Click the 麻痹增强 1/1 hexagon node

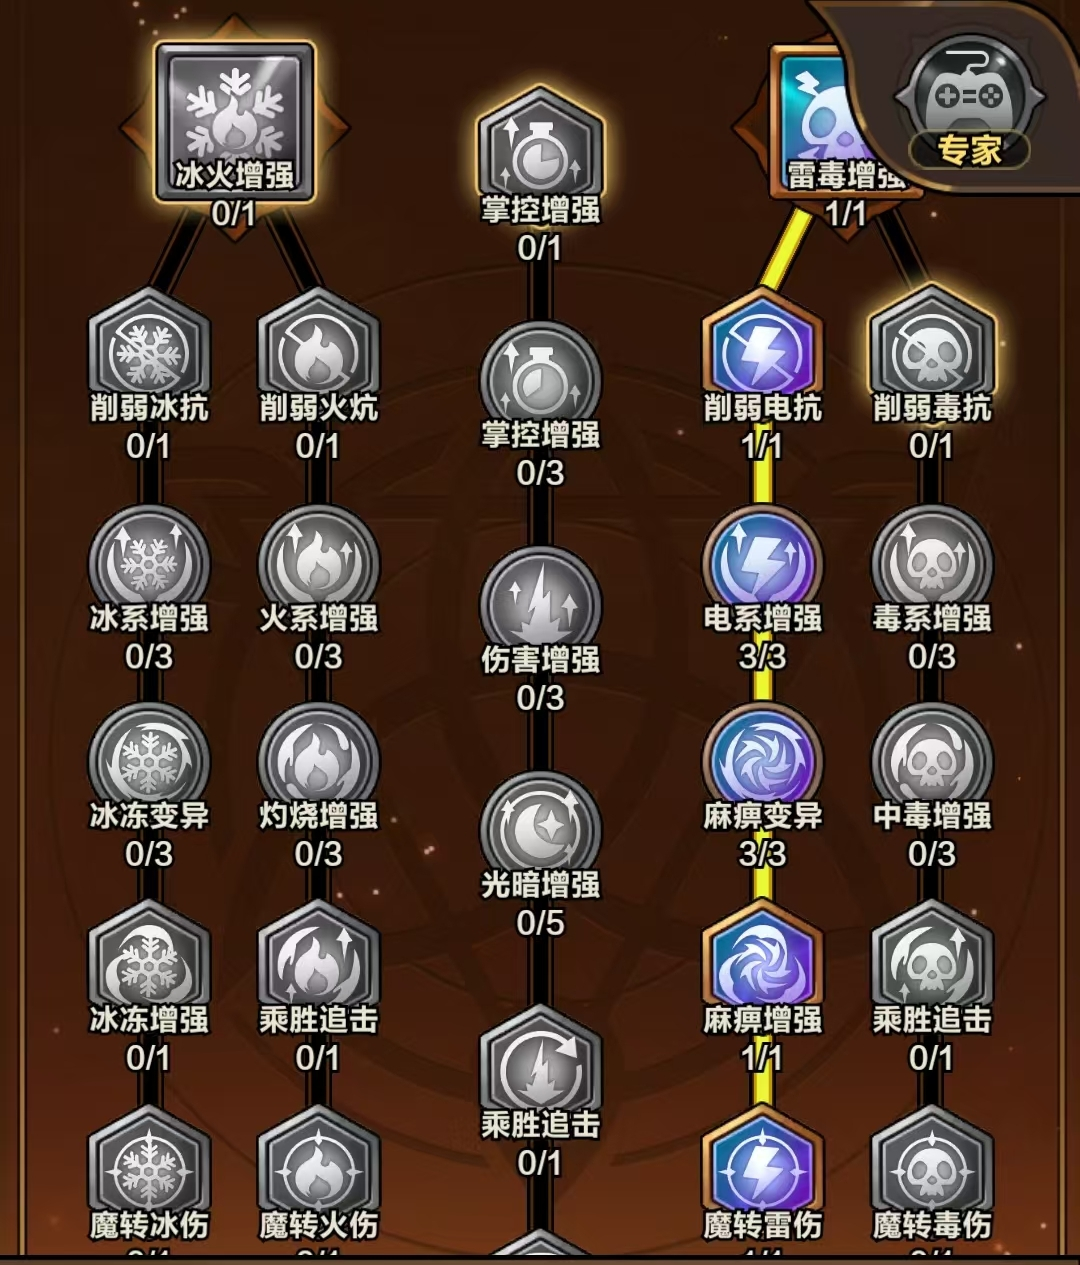[x=762, y=962]
